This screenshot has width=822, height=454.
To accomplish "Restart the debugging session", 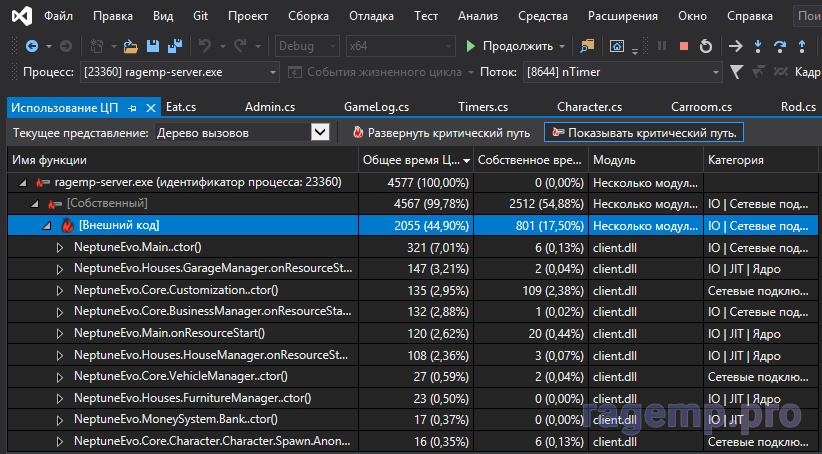I will [706, 46].
